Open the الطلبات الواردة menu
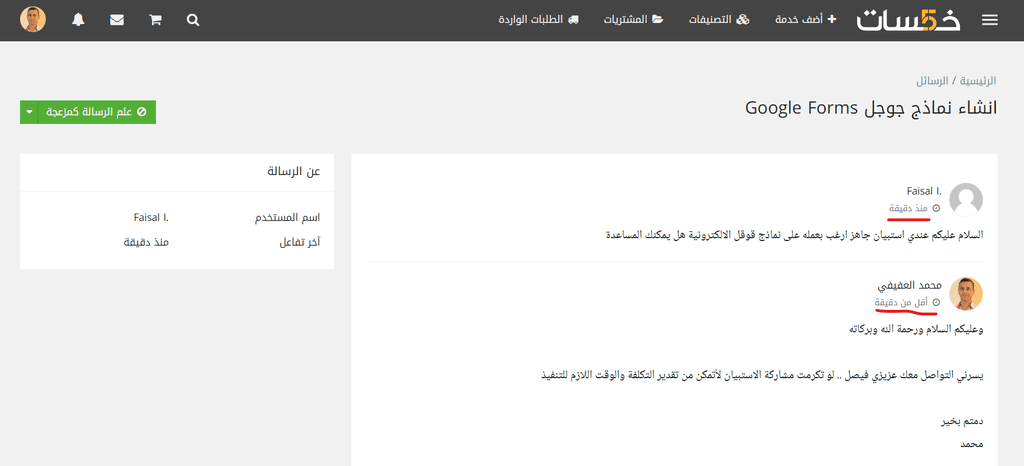This screenshot has height=466, width=1024. tap(539, 20)
